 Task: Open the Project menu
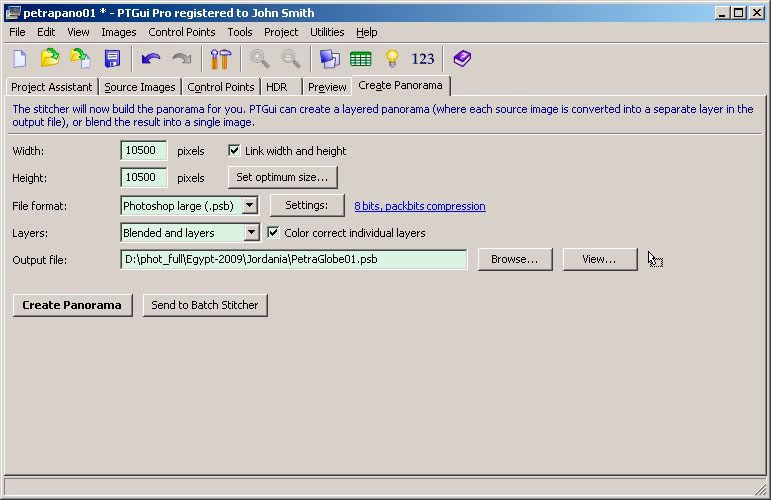[x=281, y=32]
